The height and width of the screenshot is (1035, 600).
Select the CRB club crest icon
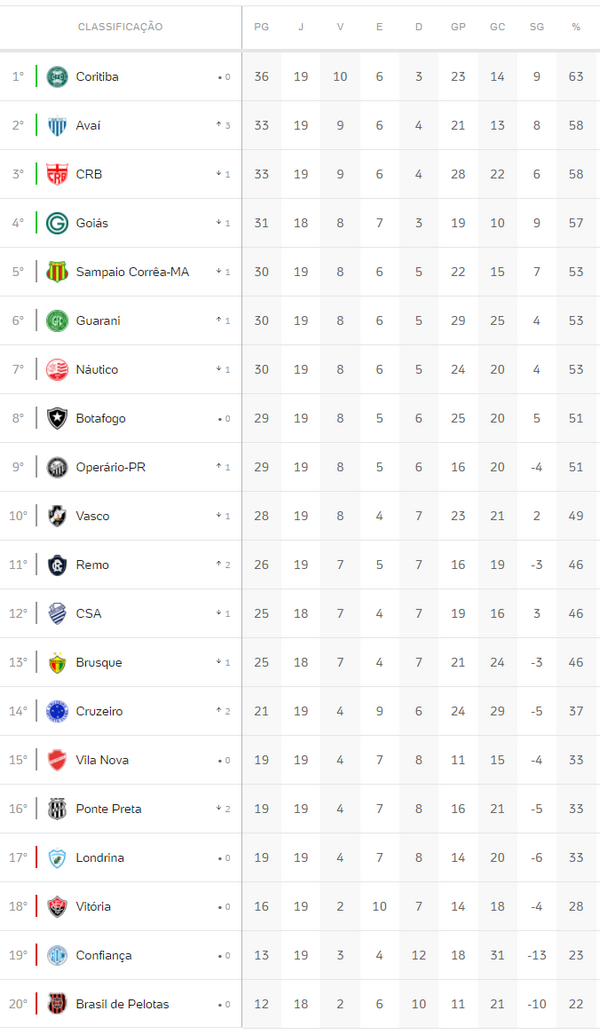click(57, 174)
